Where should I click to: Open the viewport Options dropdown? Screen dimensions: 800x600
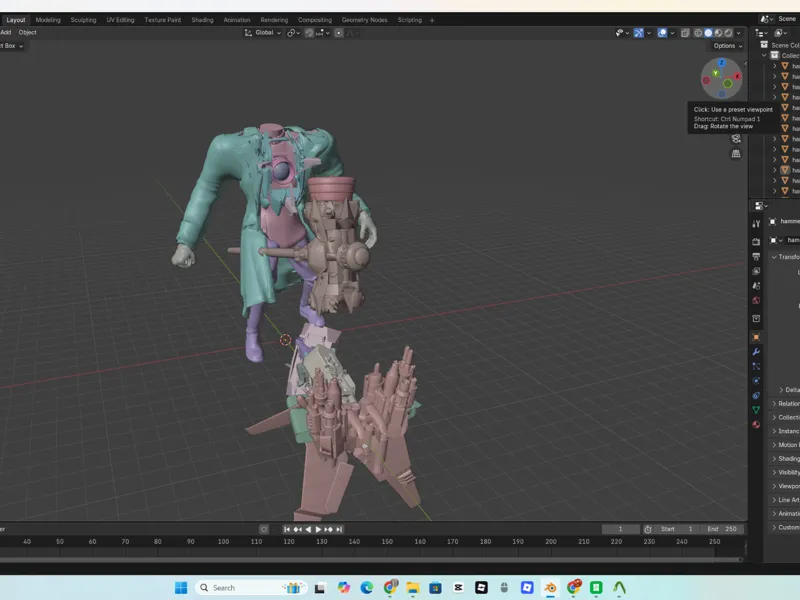click(728, 46)
